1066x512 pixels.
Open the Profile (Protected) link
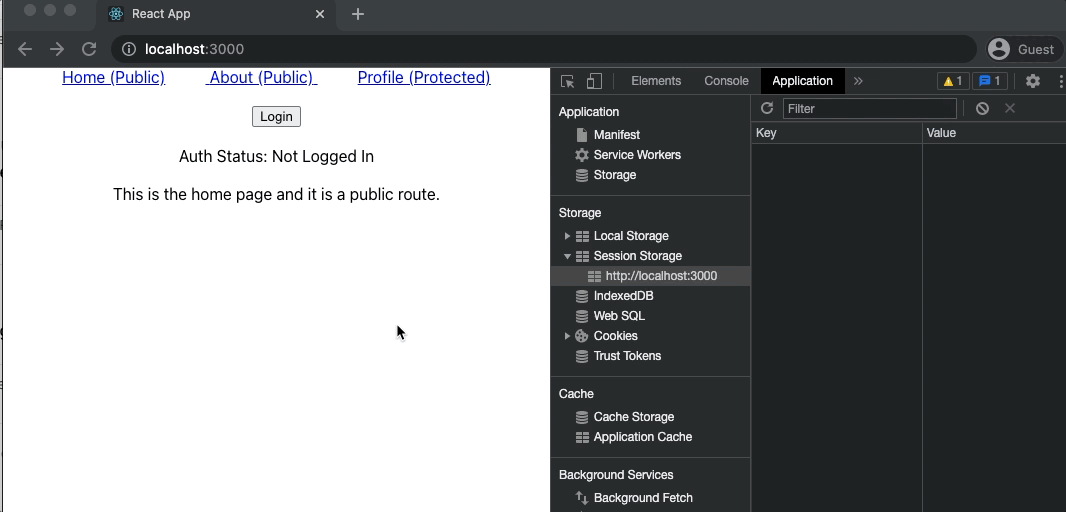424,78
